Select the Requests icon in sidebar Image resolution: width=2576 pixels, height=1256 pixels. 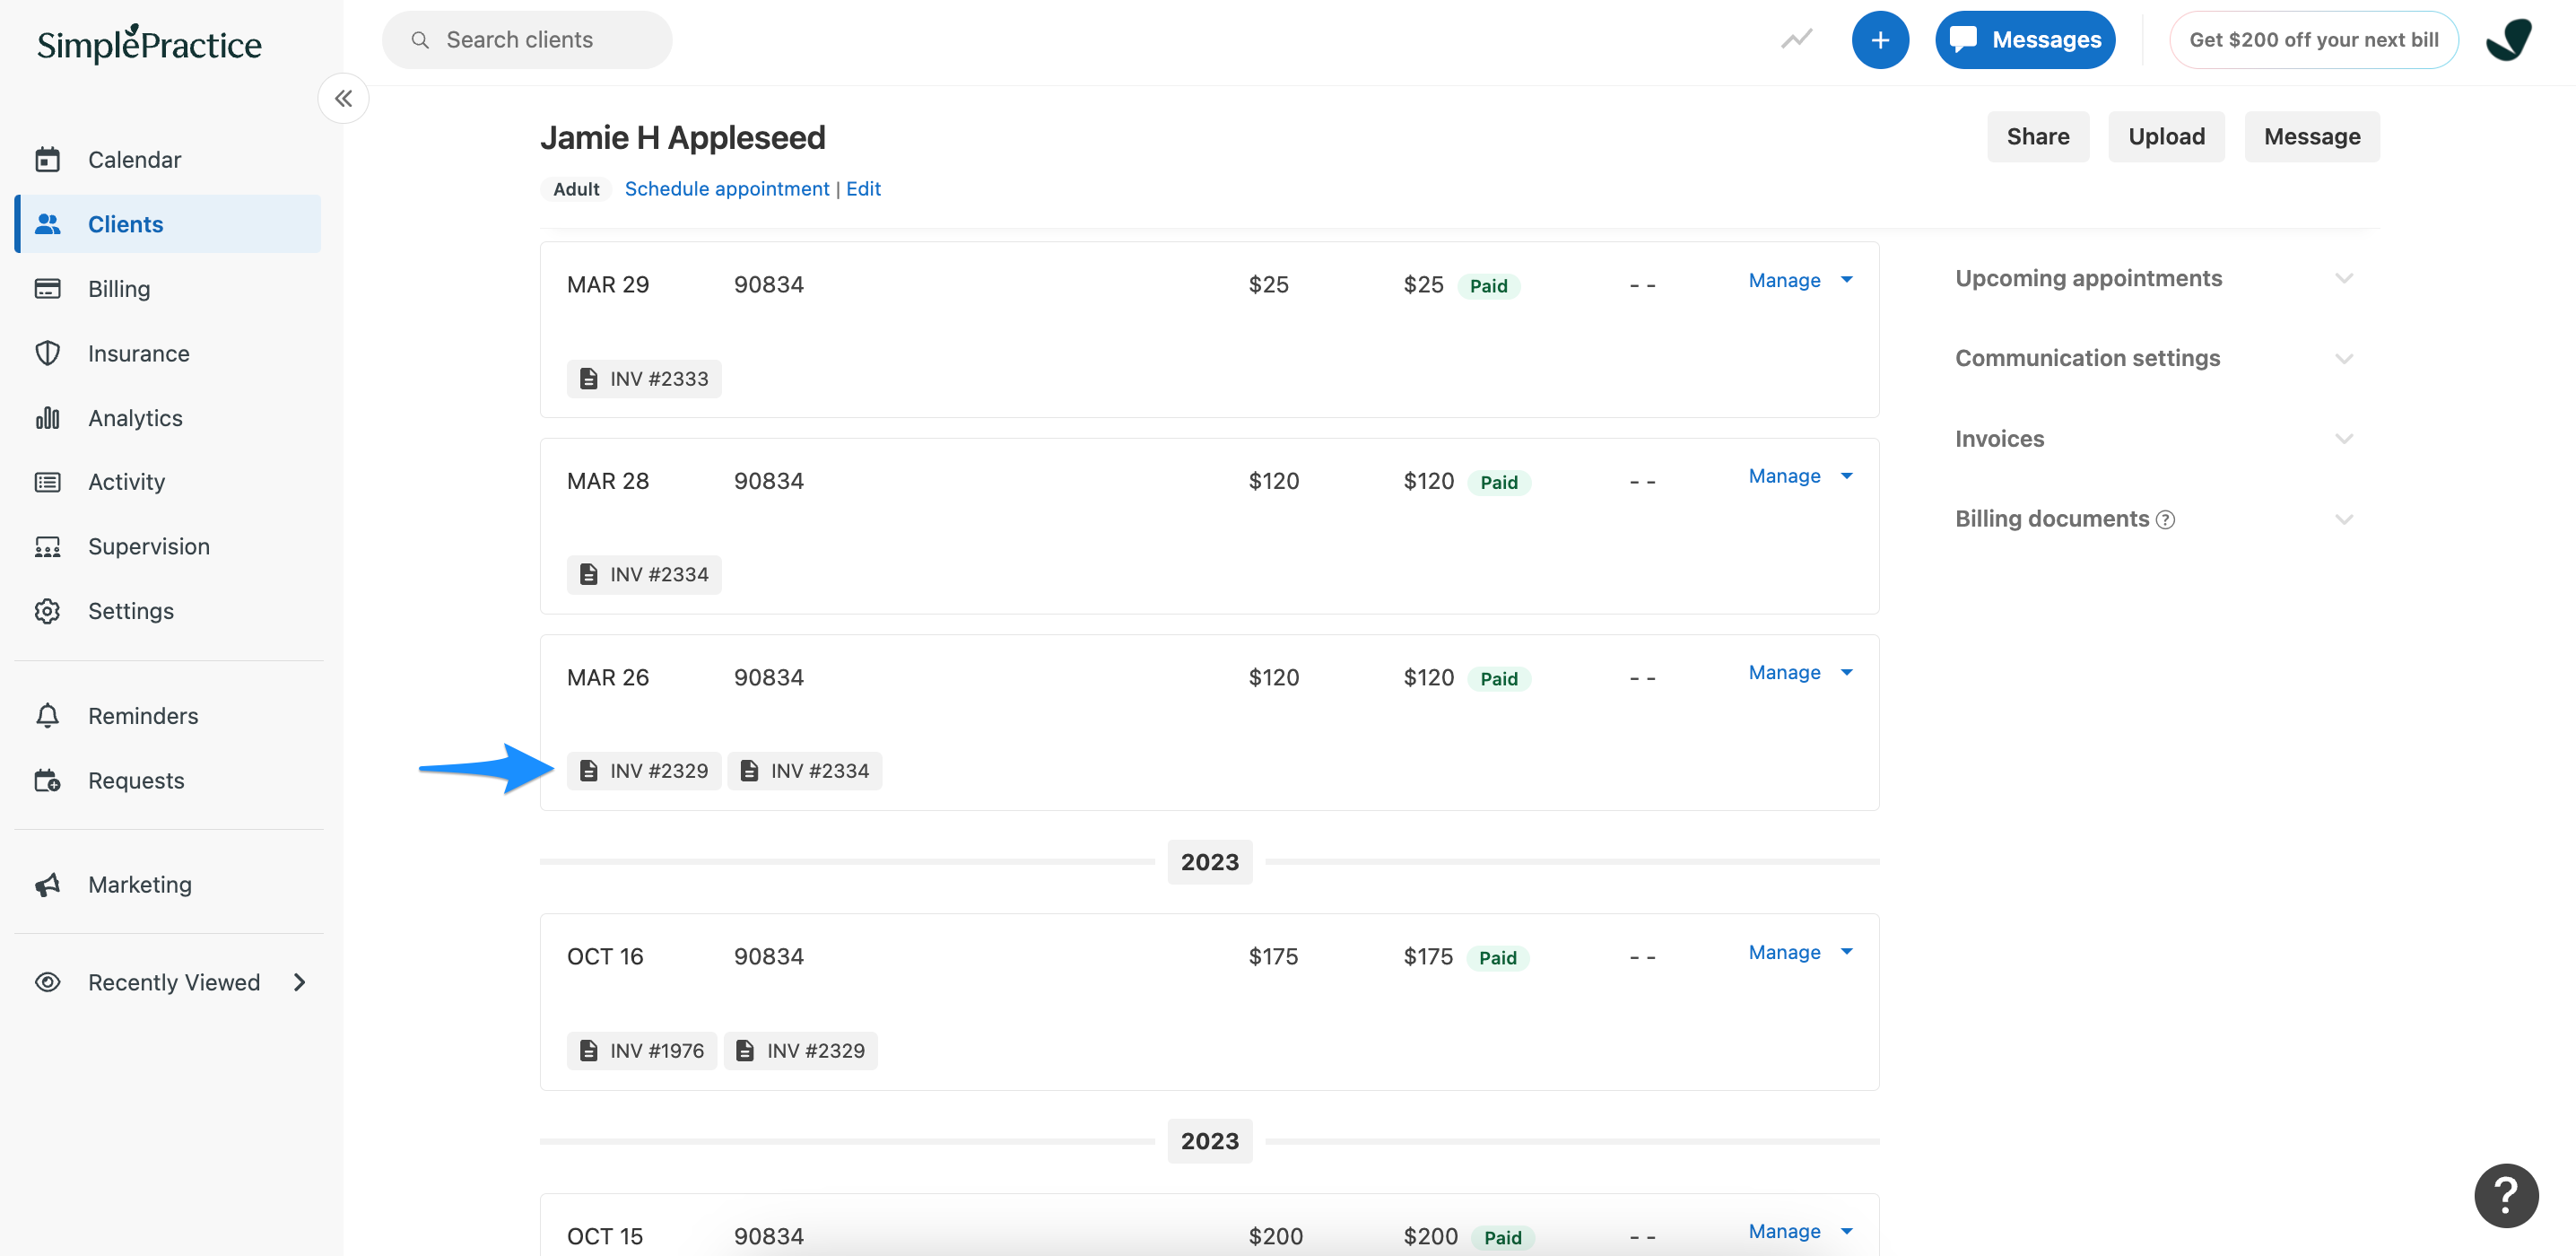(48, 781)
